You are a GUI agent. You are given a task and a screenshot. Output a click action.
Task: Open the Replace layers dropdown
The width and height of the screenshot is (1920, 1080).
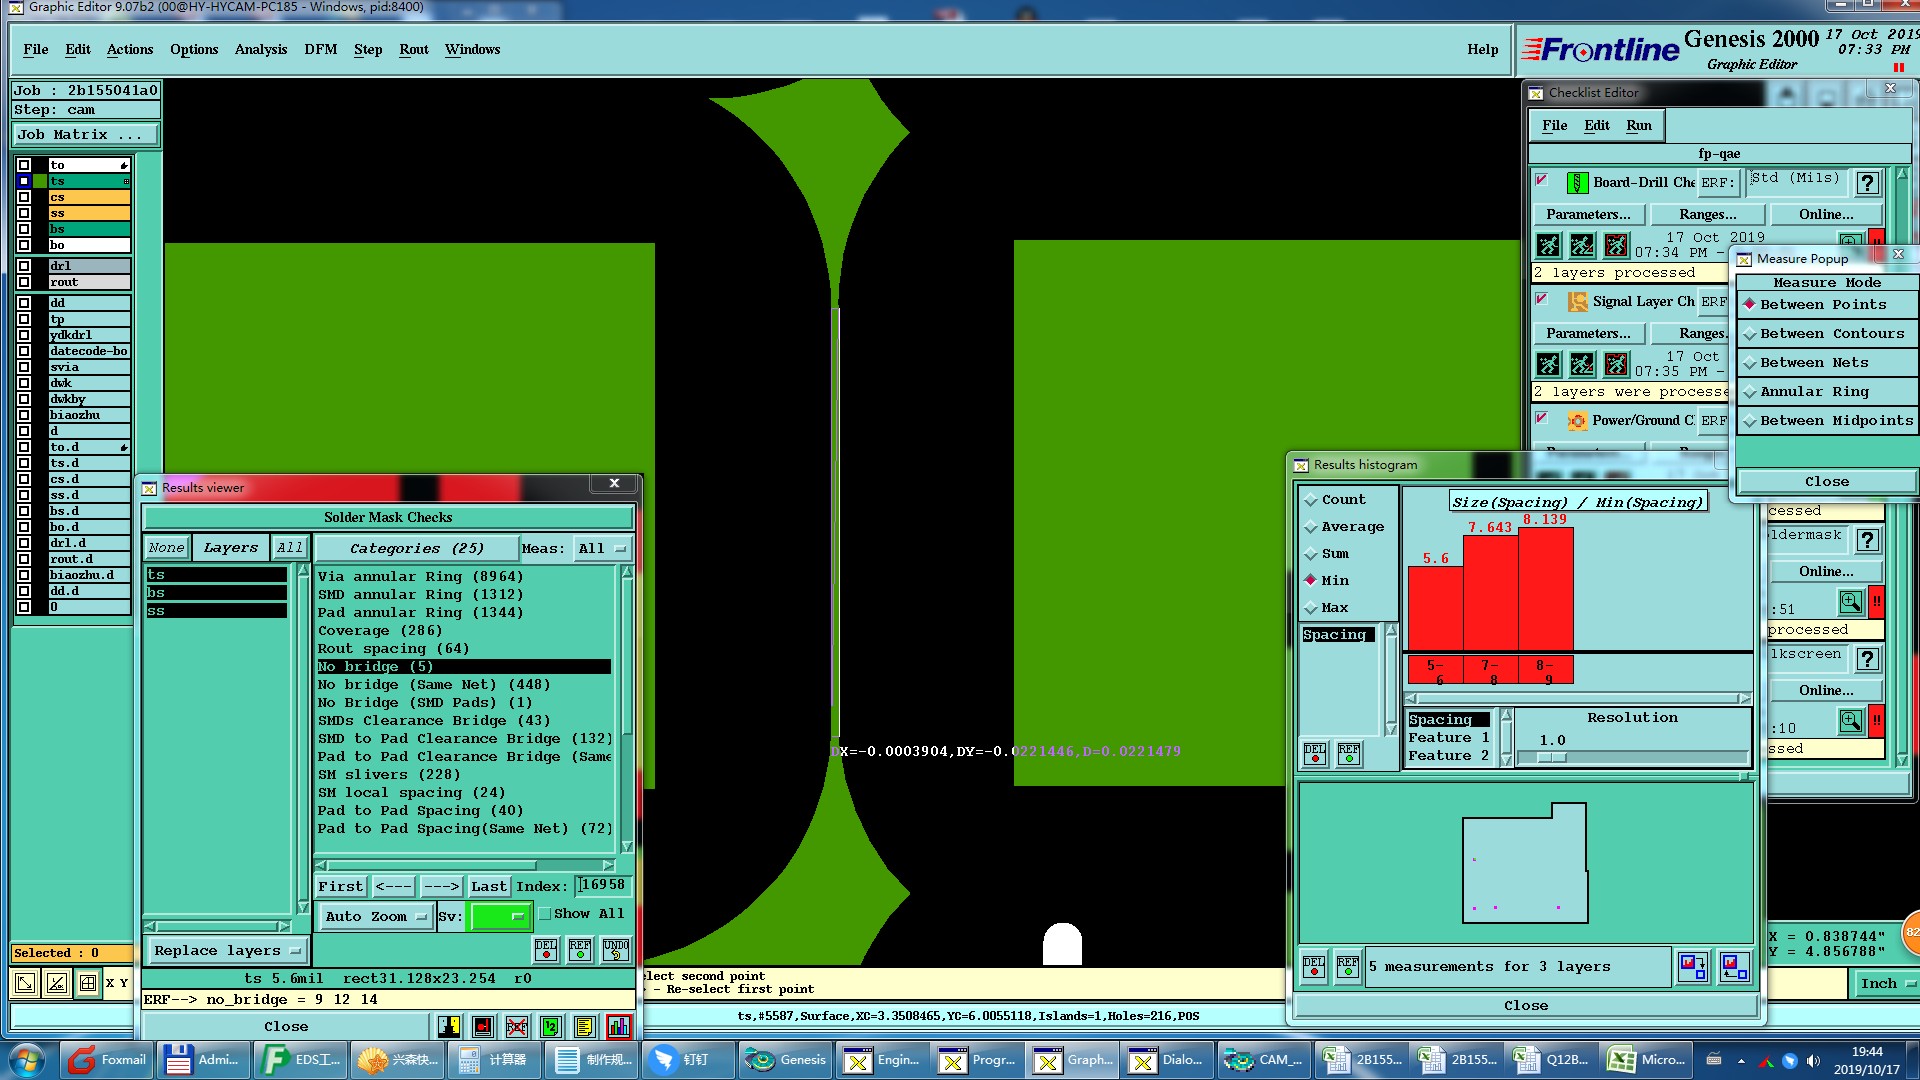pos(228,950)
